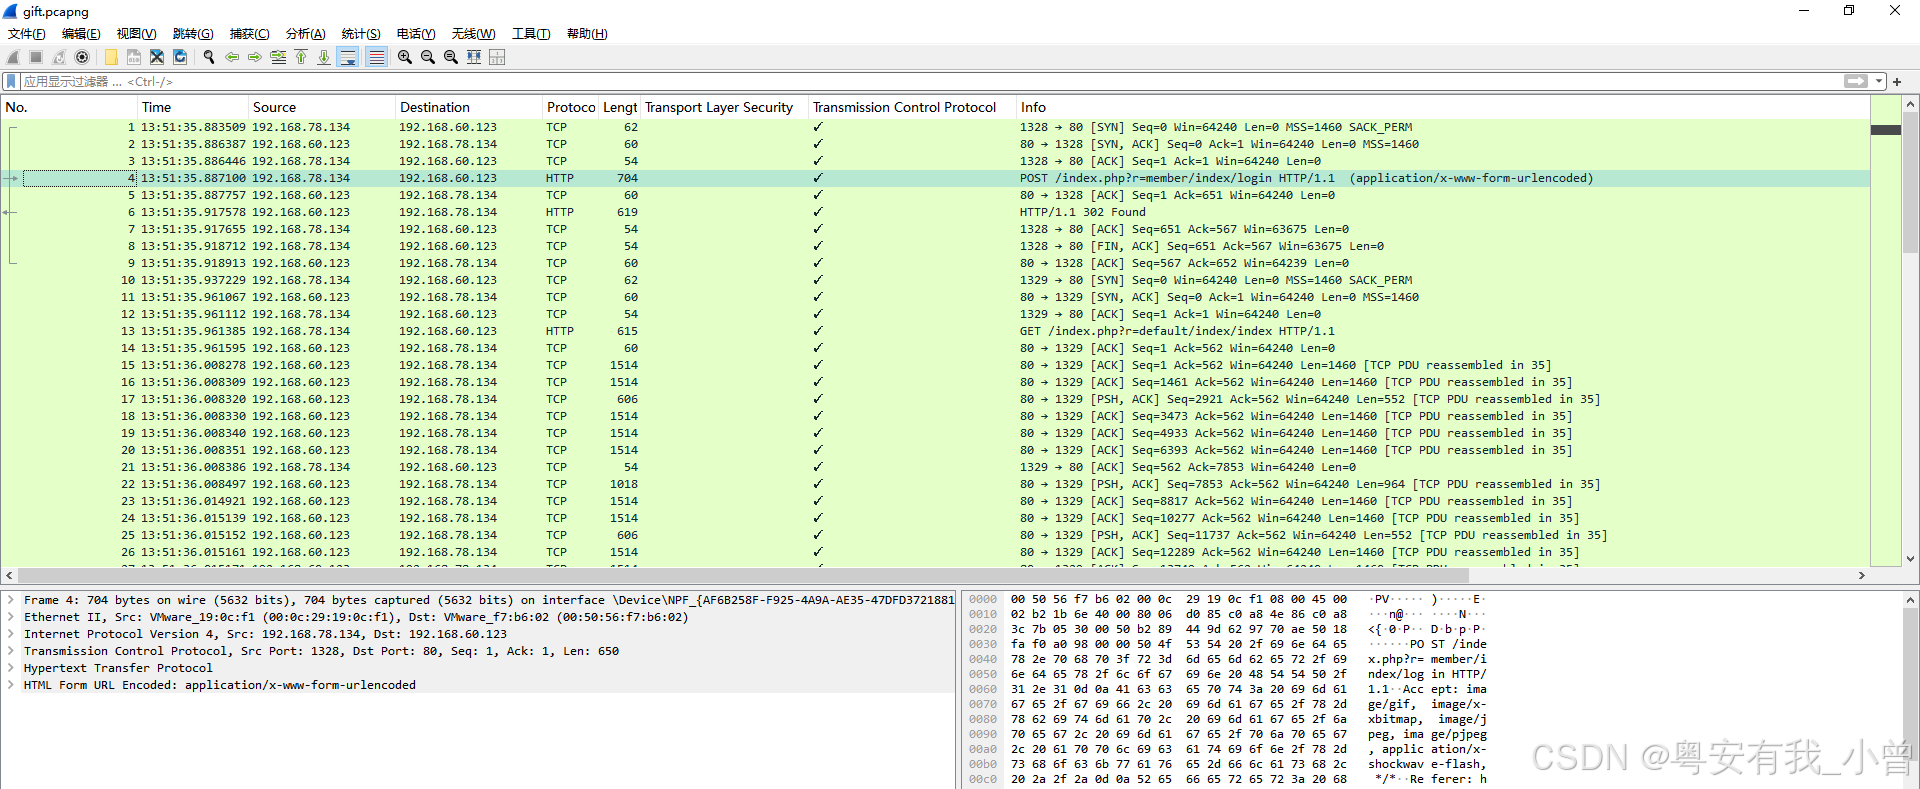Expand the Frame 4 details row
This screenshot has height=789, width=1920.
coord(11,600)
